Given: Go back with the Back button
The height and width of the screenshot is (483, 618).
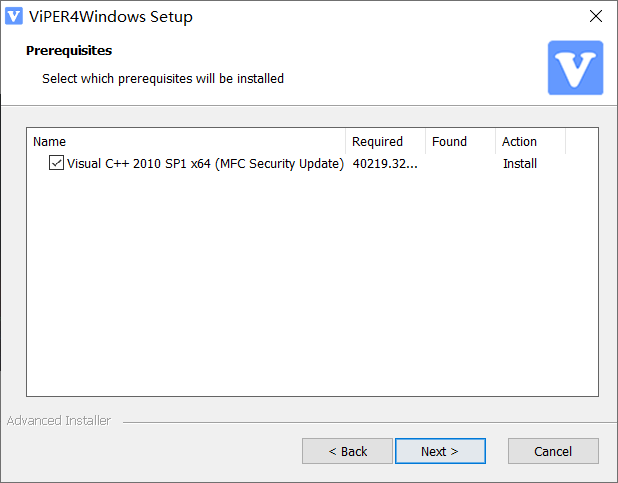Looking at the screenshot, I should coord(347,451).
